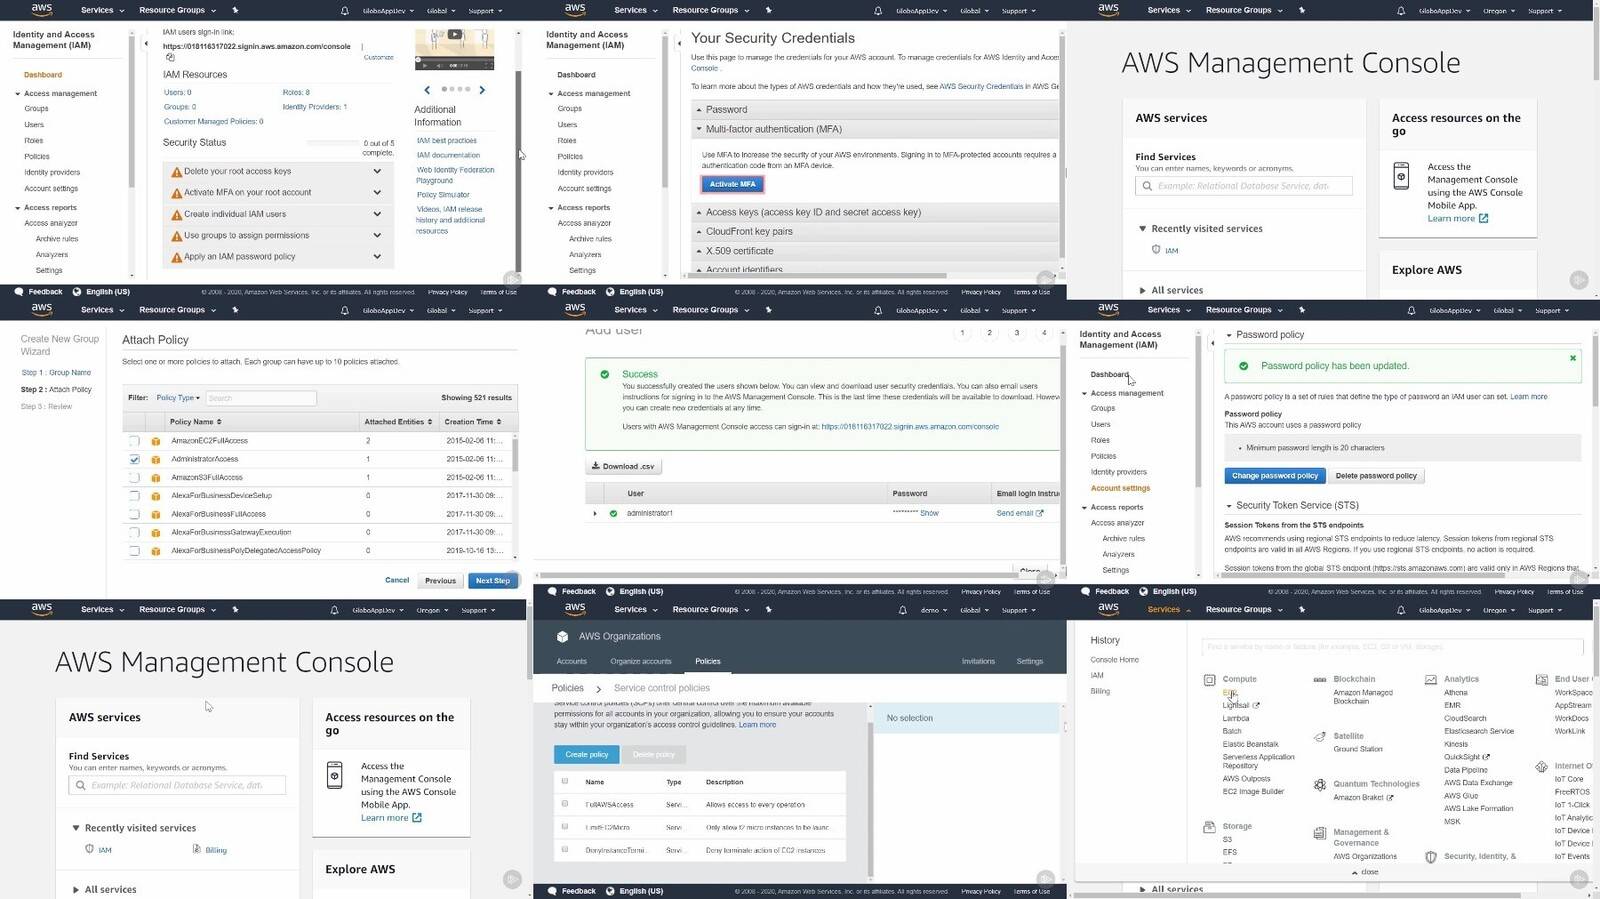
Task: Expand Use groups to assign permissions item
Action: click(377, 235)
